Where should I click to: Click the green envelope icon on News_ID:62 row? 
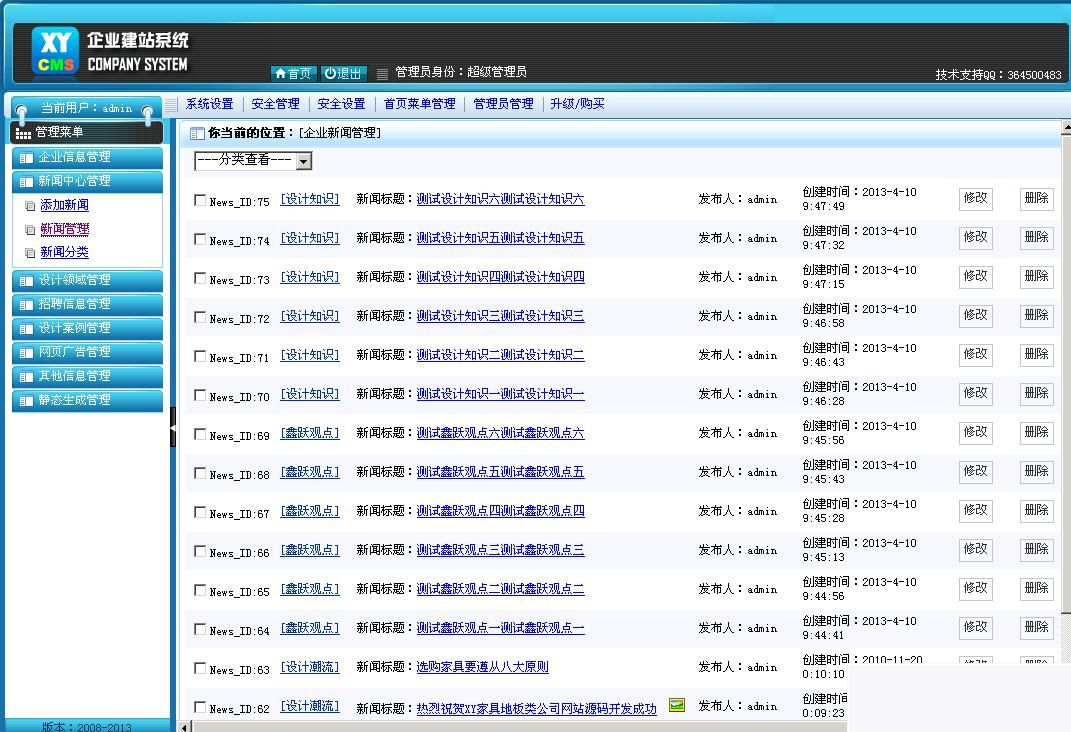677,705
